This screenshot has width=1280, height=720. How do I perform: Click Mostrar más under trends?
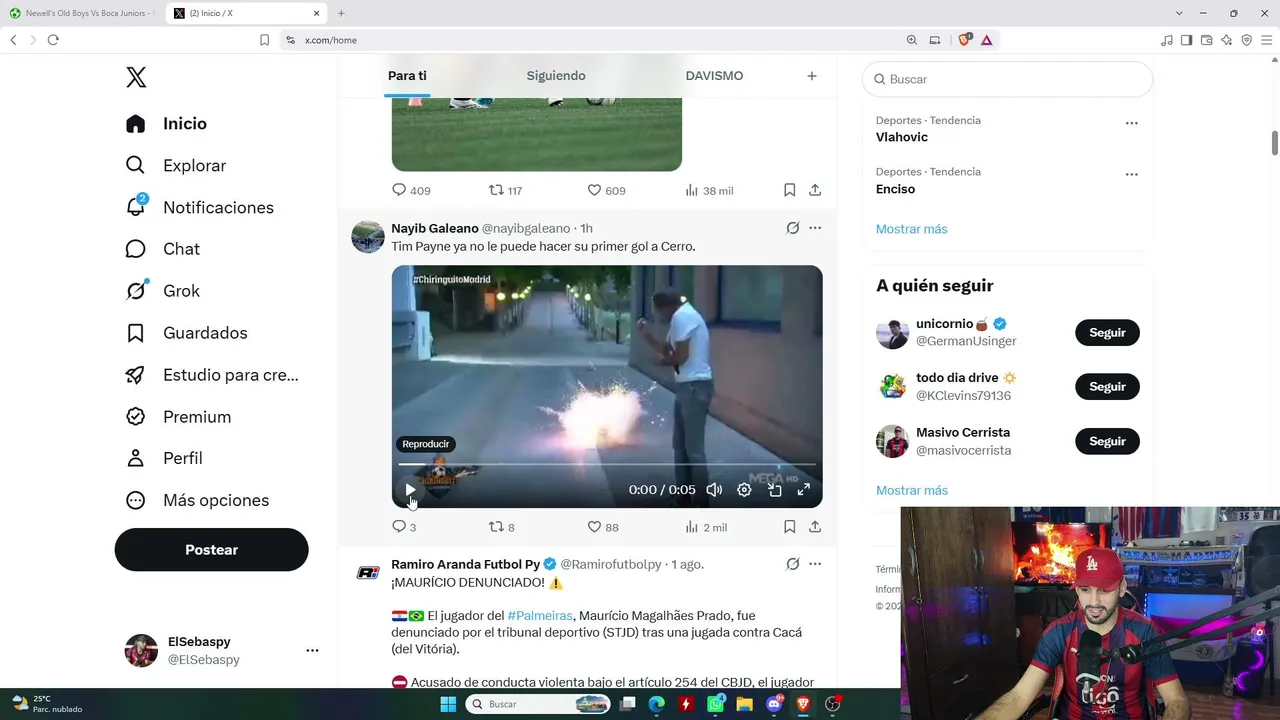pyautogui.click(x=911, y=229)
